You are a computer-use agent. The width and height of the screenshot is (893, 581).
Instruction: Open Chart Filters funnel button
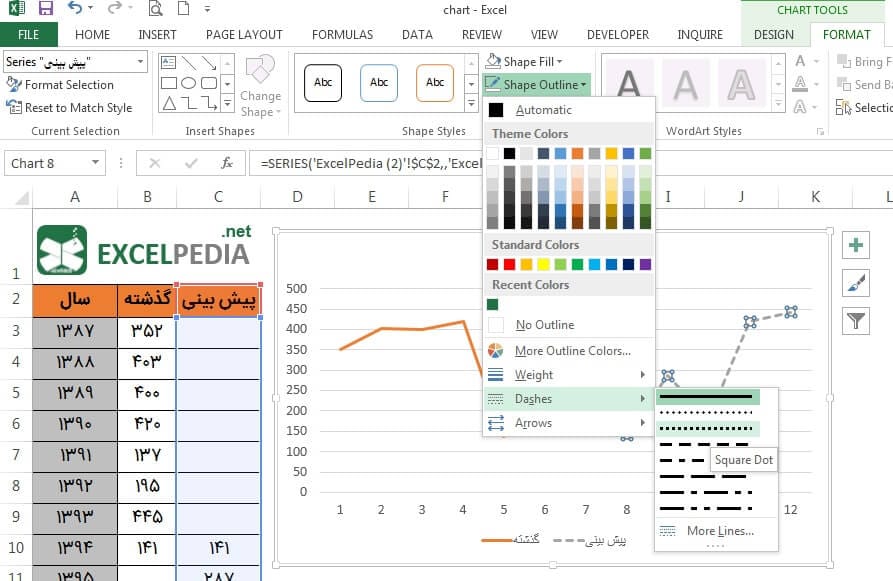click(x=855, y=321)
